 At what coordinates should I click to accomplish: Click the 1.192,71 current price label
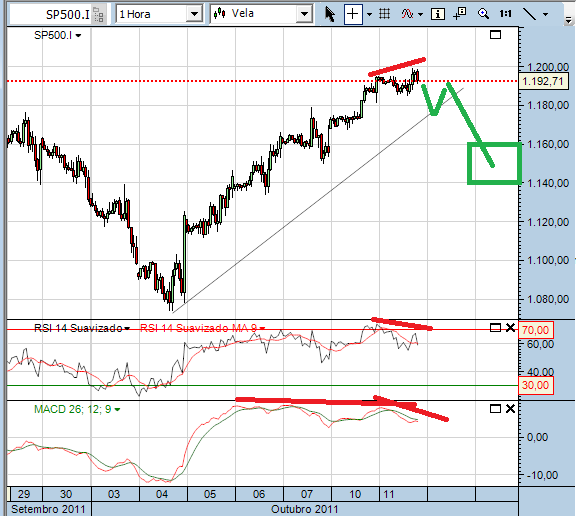pyautogui.click(x=543, y=81)
